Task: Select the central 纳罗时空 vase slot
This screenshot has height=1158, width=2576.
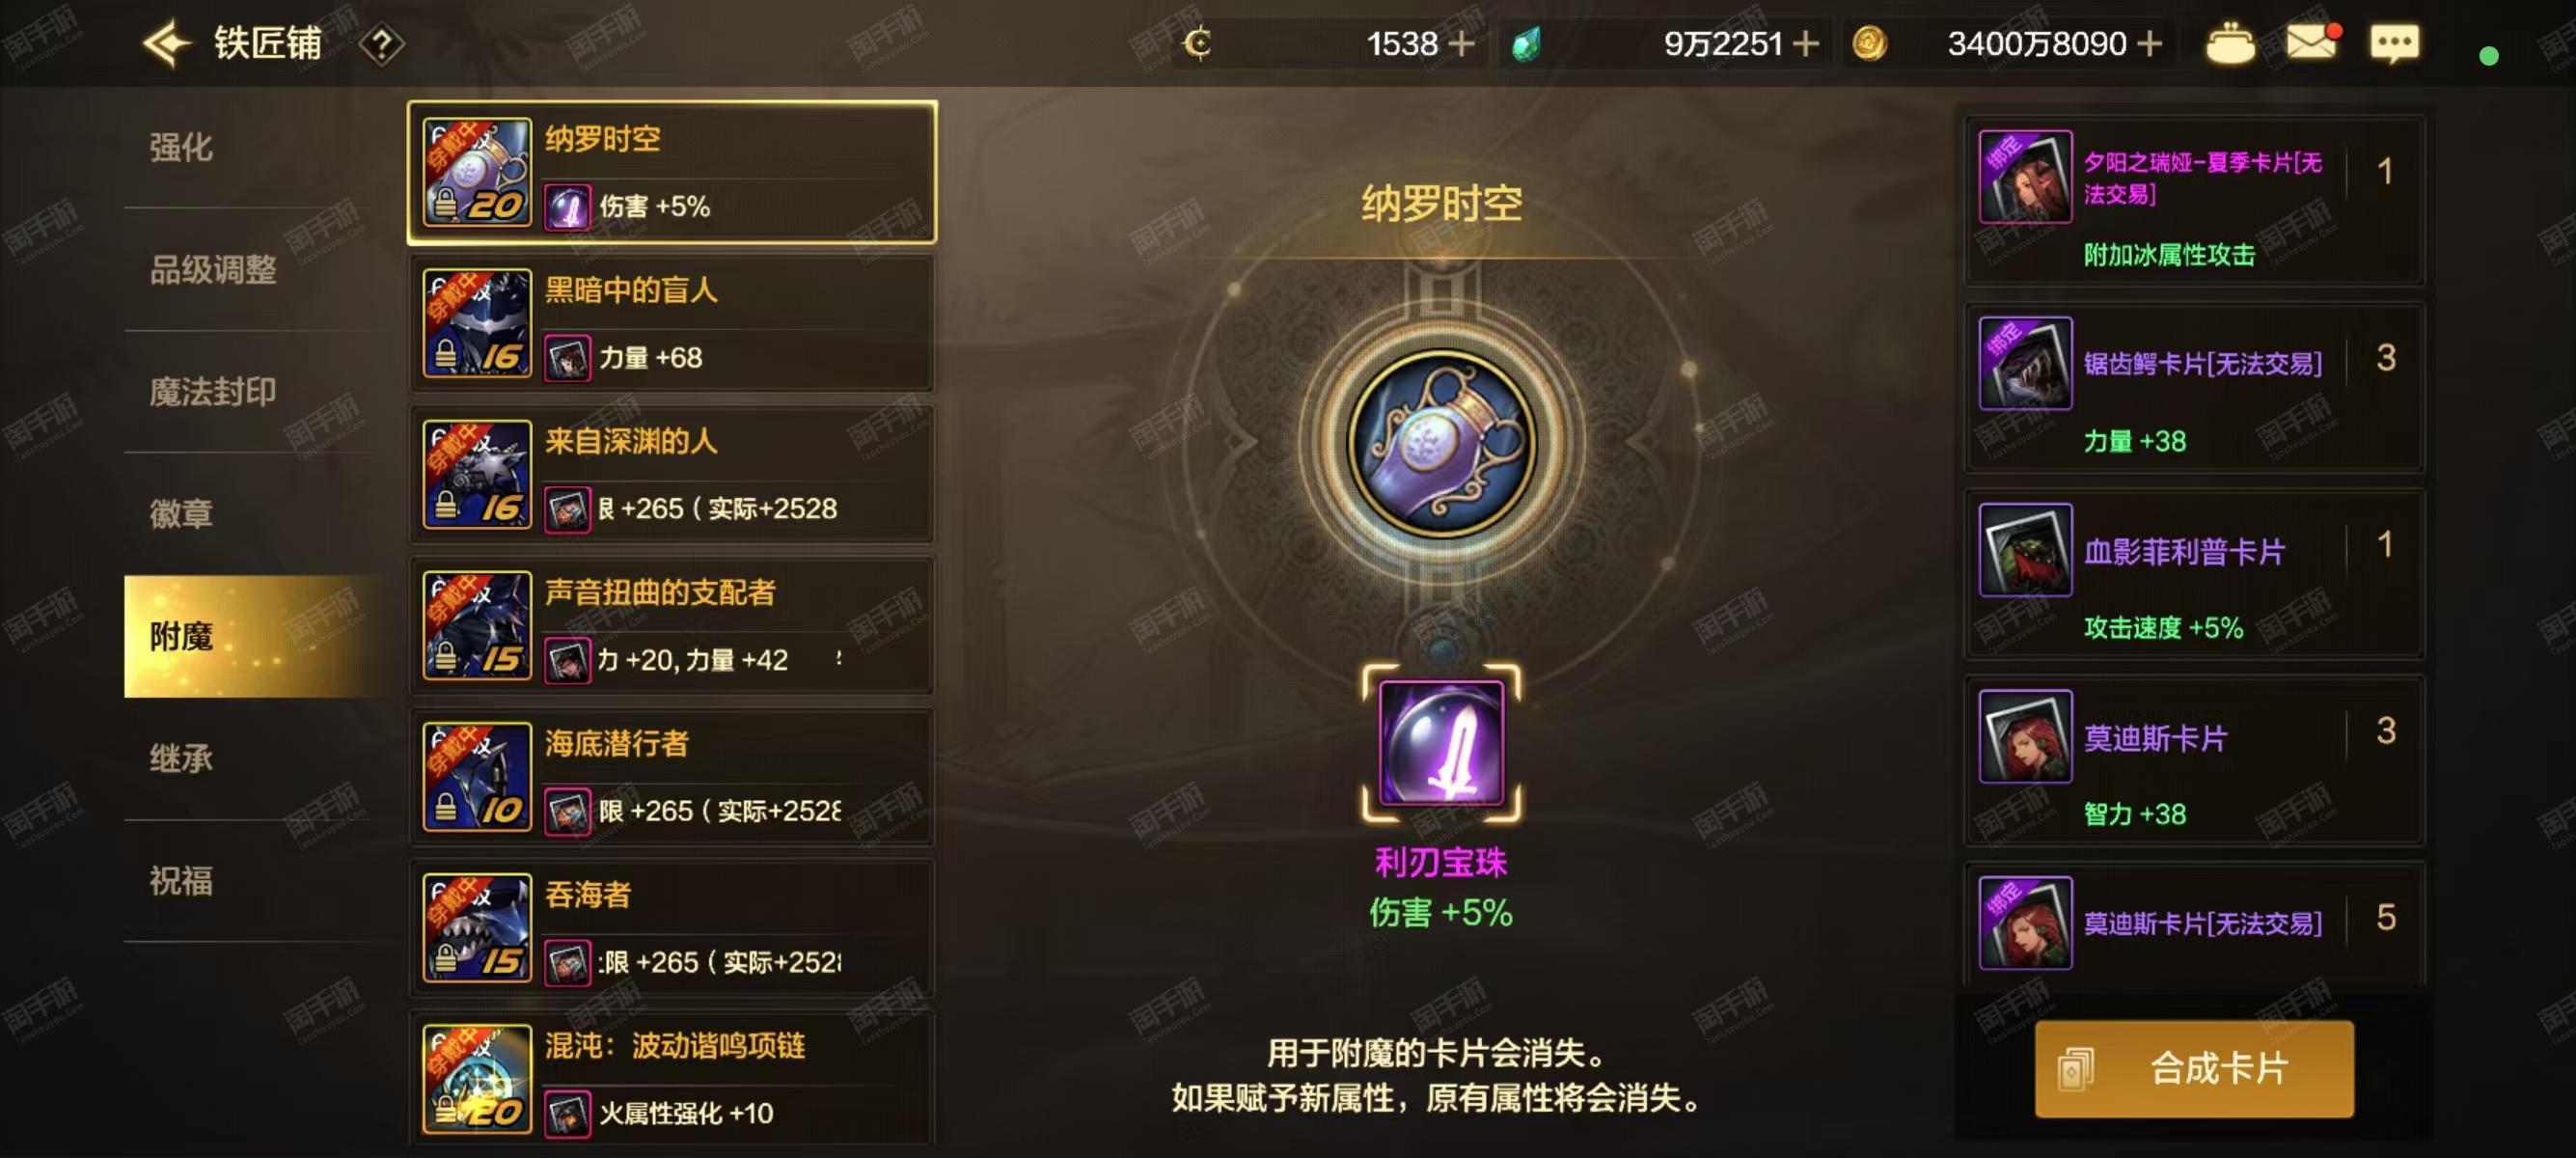Action: click(x=1441, y=443)
